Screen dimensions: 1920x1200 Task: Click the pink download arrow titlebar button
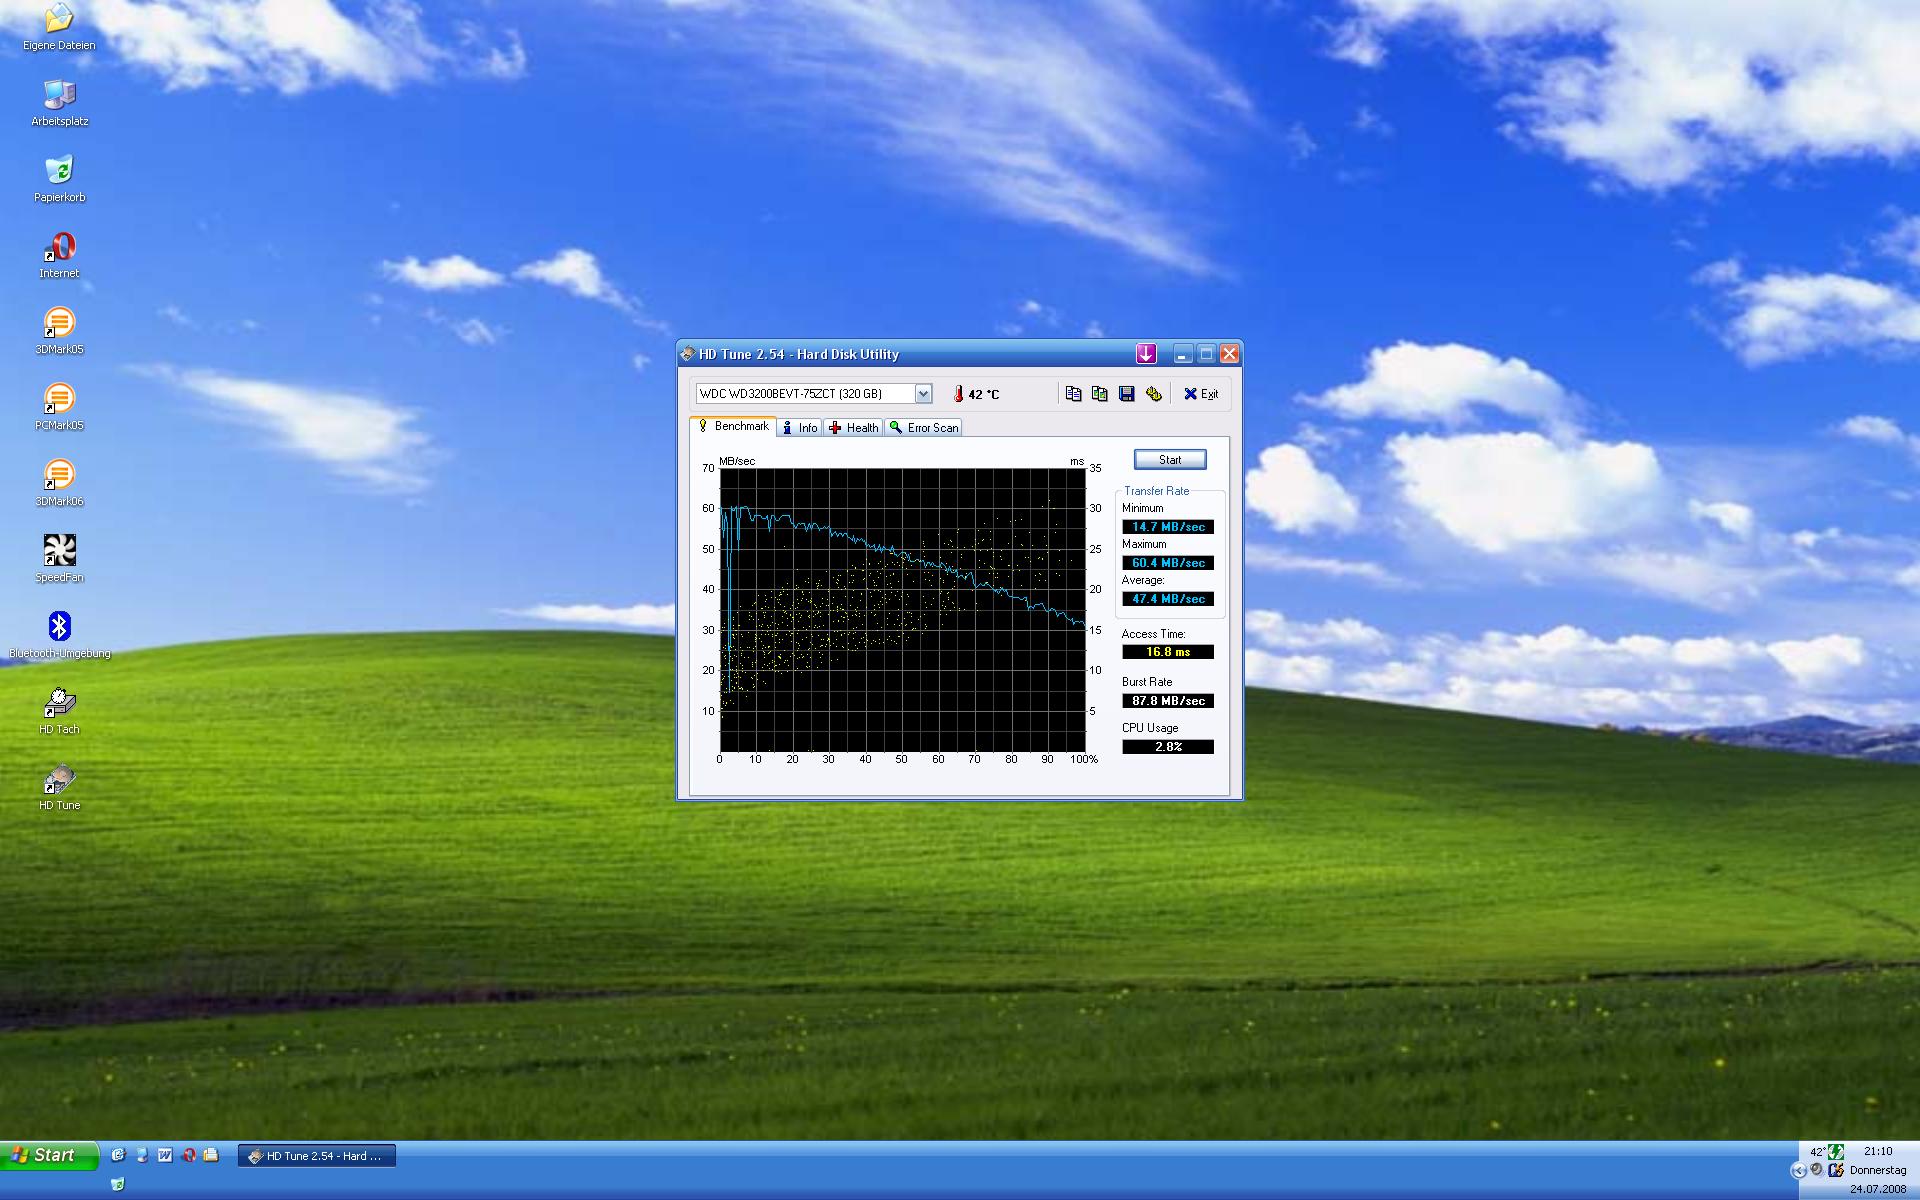coord(1146,354)
